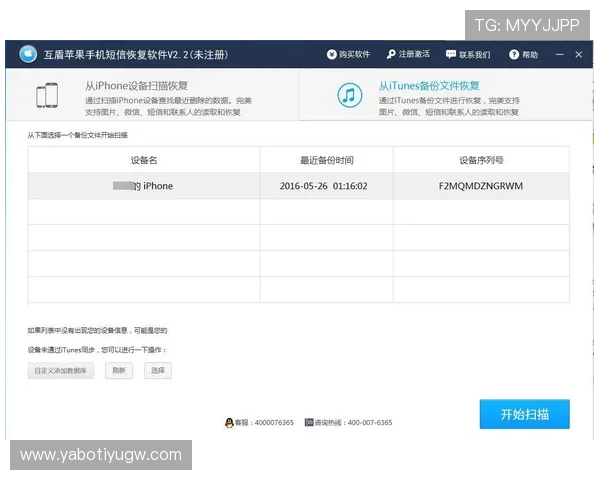Start scanning with 开始扫描 button
The width and height of the screenshot is (600, 480).
[525, 414]
